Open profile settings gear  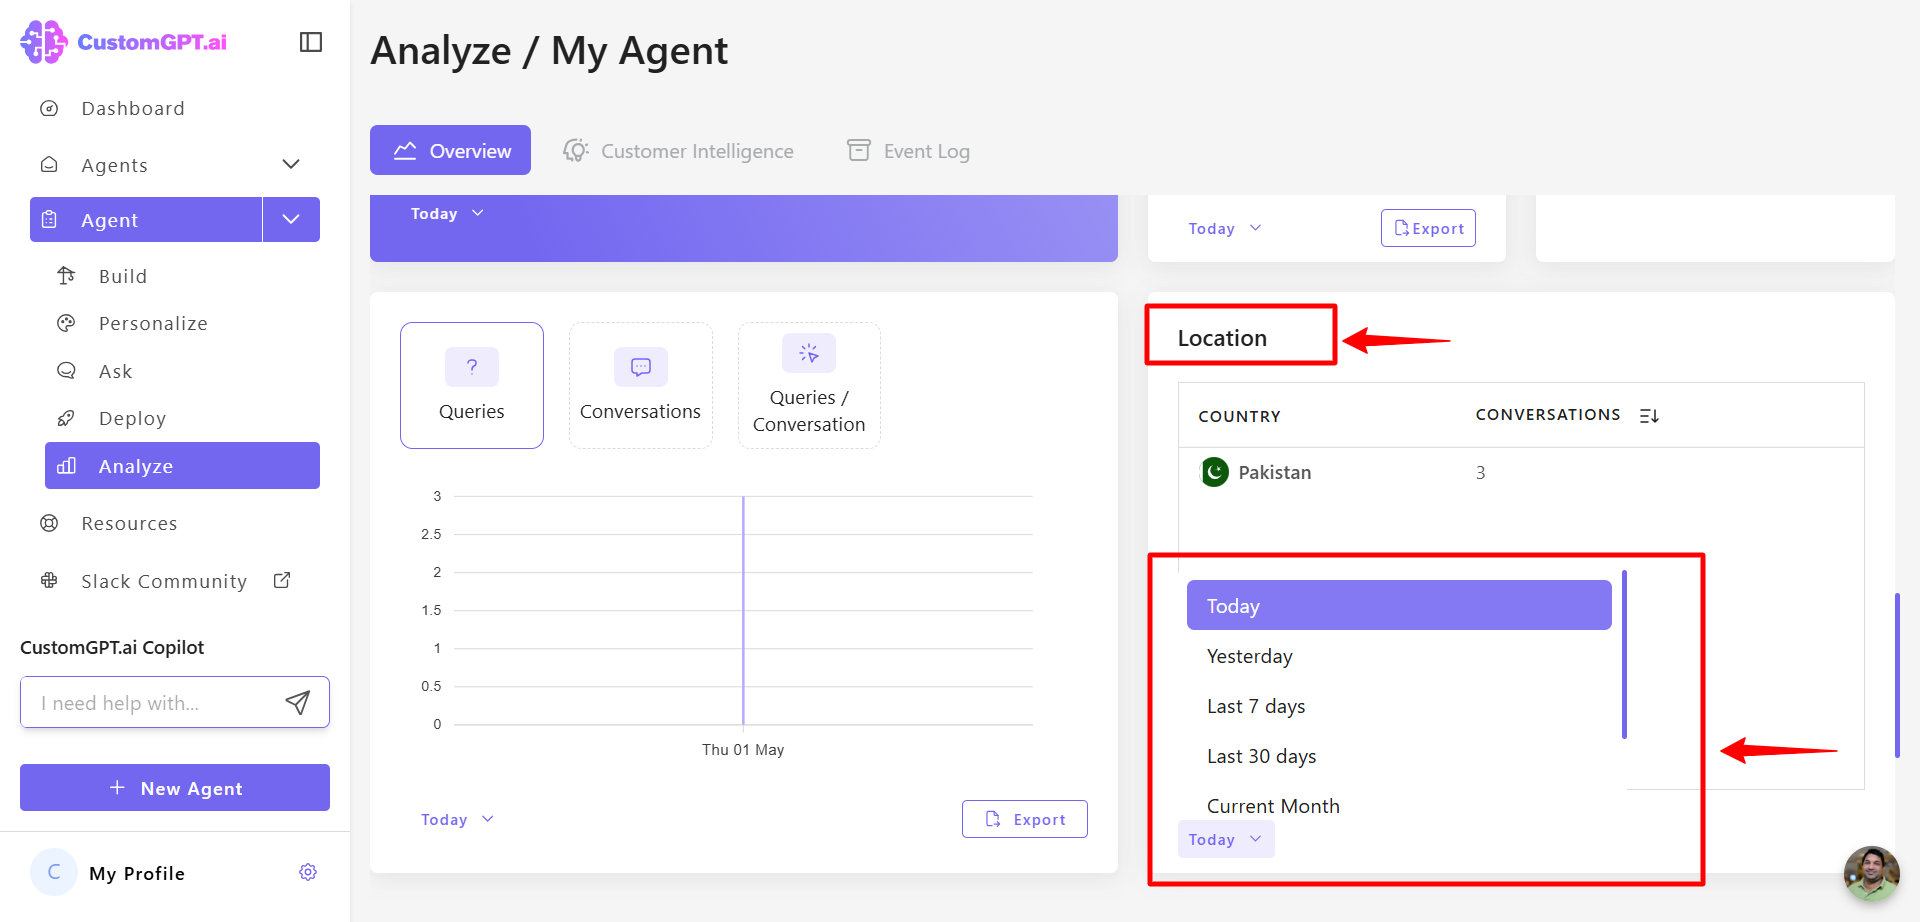(x=308, y=872)
